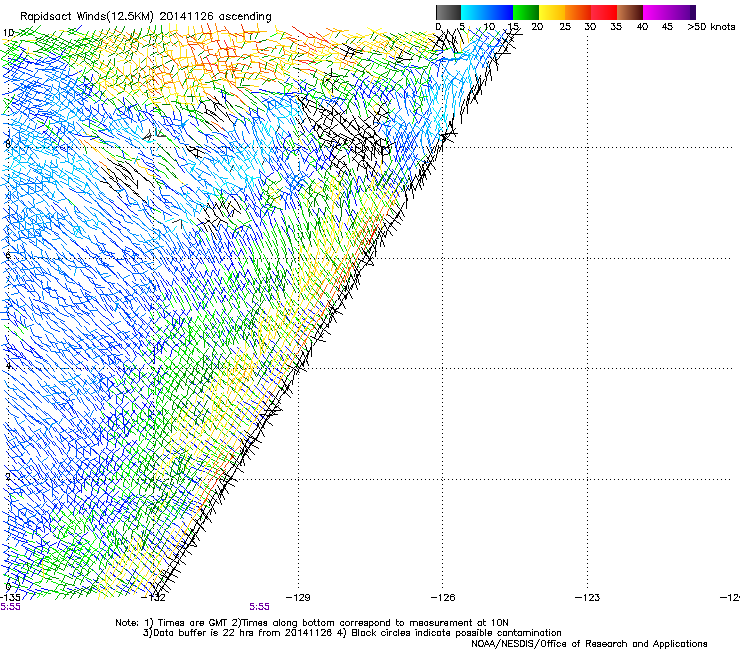This screenshot has width=740, height=650.
Task: Click the date text '20141126 ascending'
Action: pyautogui.click(x=215, y=17)
